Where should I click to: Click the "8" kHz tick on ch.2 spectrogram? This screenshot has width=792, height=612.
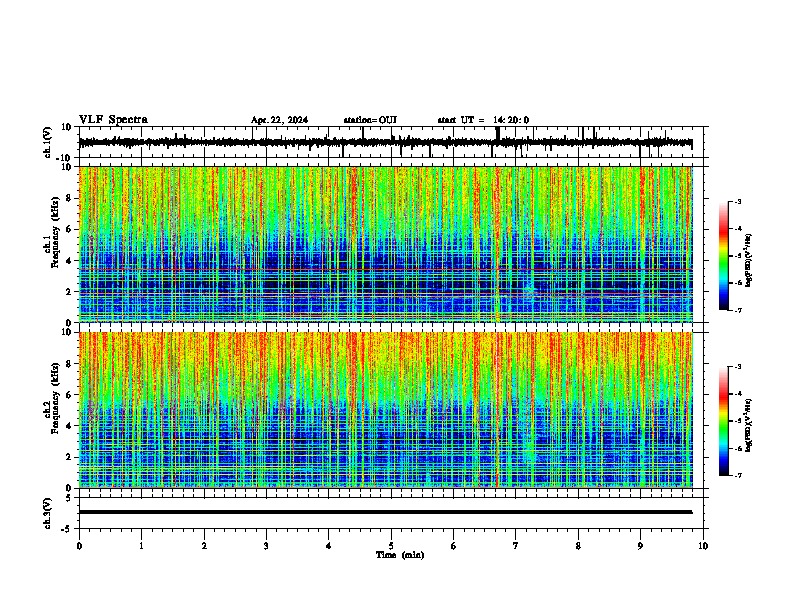(x=69, y=364)
